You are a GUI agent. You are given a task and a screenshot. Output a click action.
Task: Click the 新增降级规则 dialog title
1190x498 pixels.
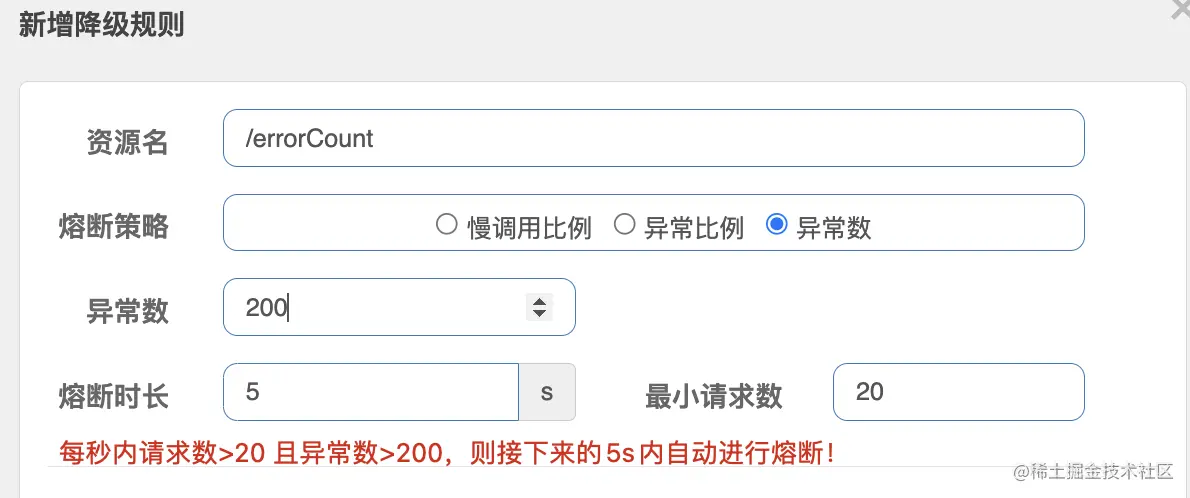click(102, 25)
